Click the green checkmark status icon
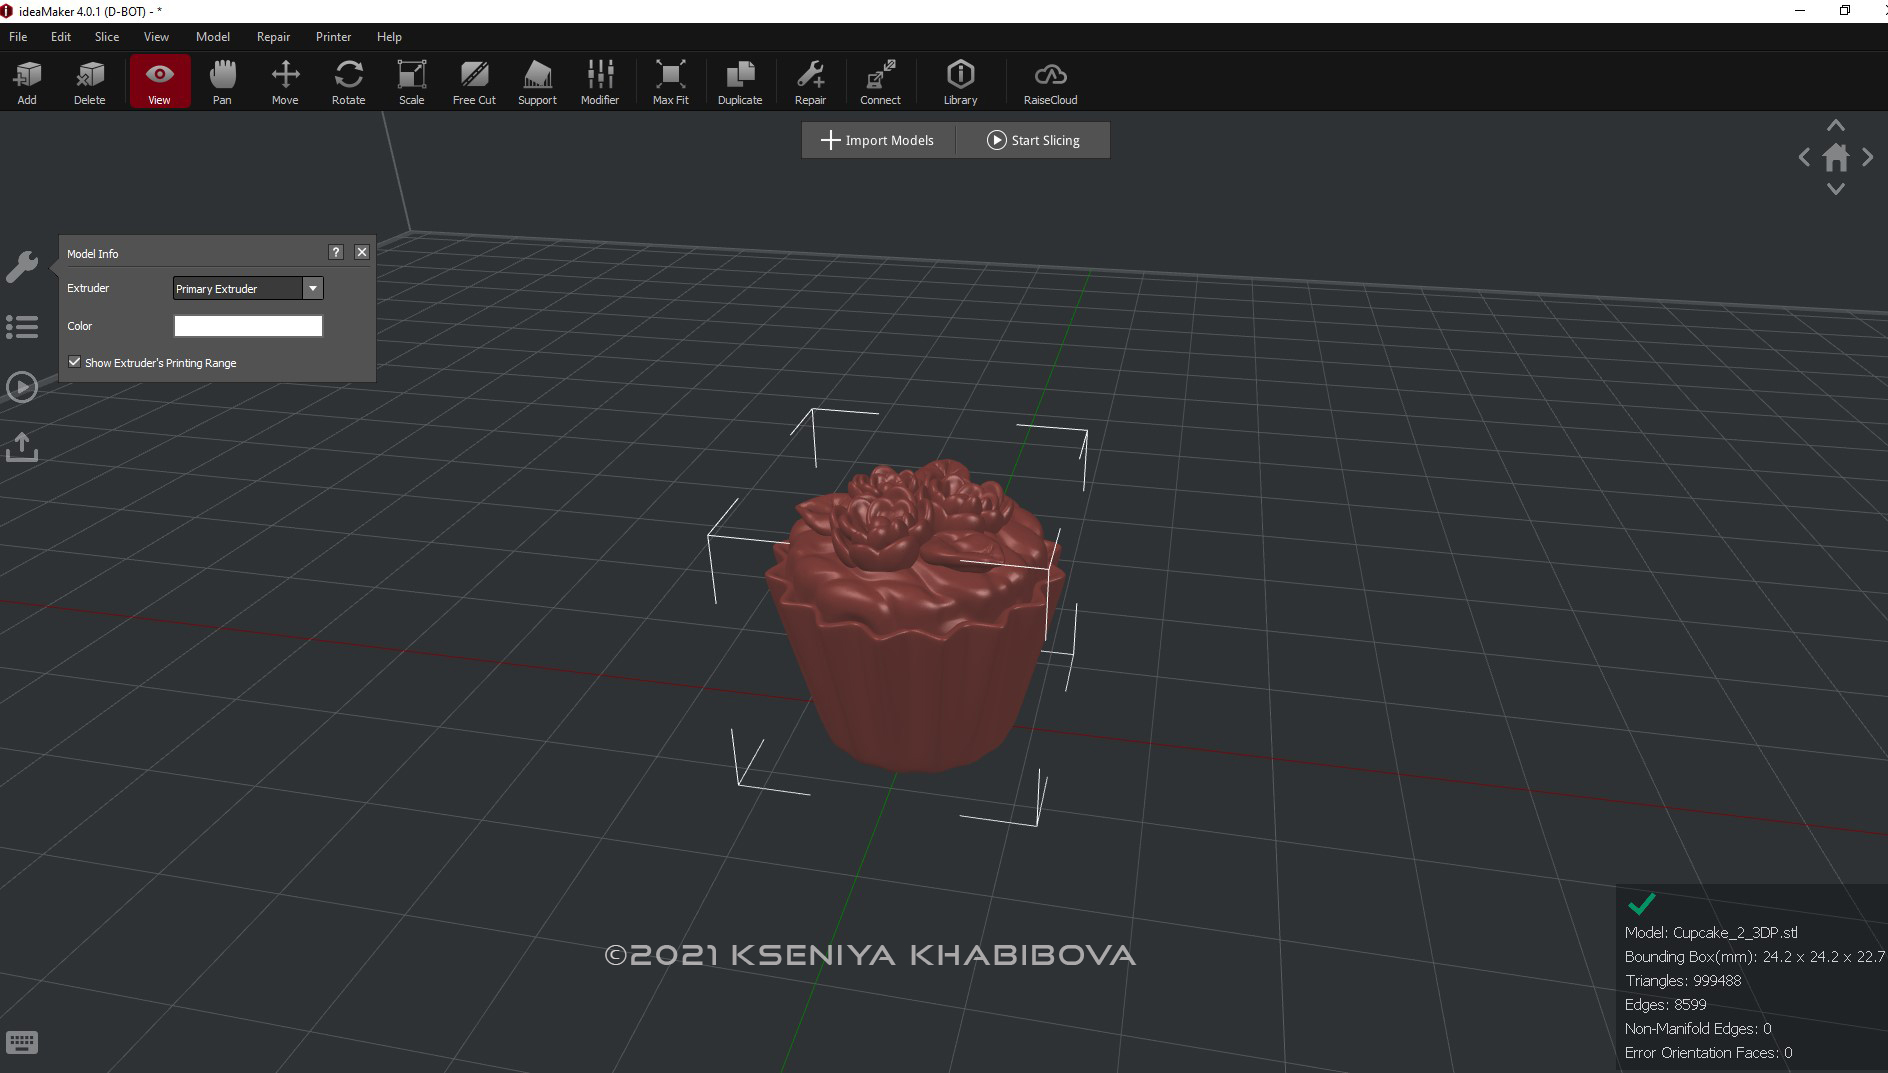The height and width of the screenshot is (1073, 1888). 1642,904
